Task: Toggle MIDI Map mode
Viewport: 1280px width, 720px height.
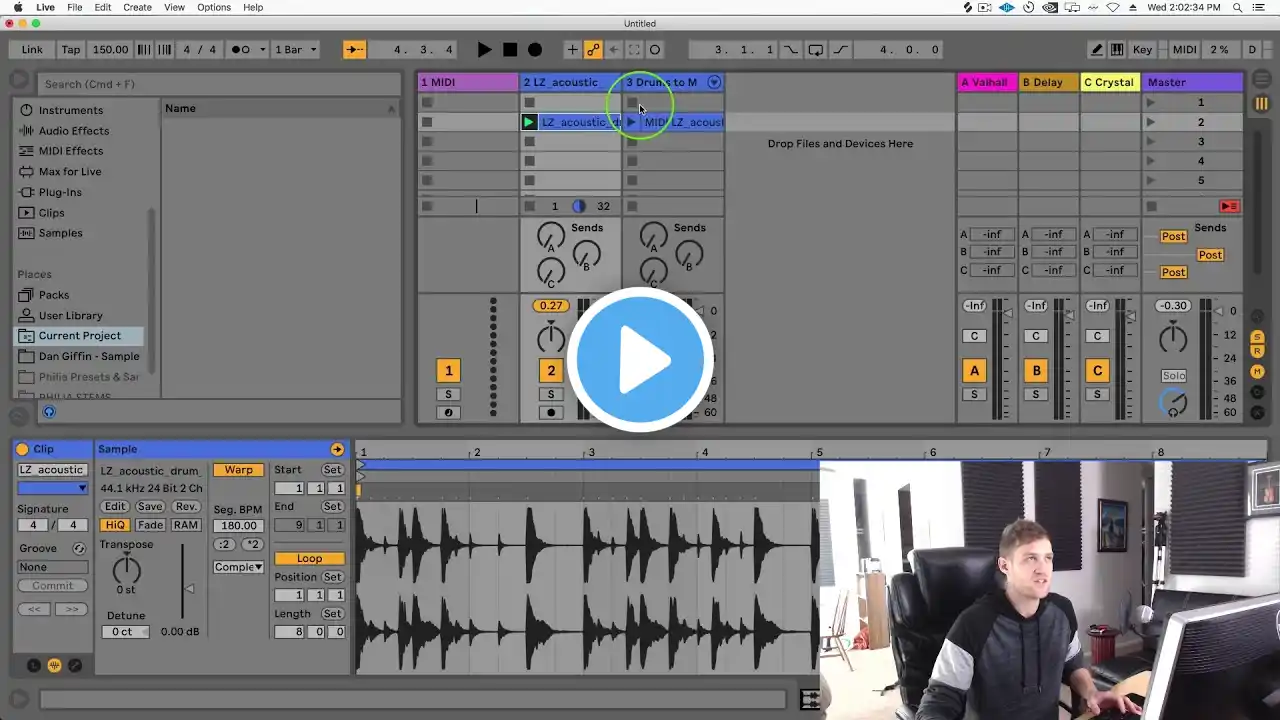Action: [1184, 50]
